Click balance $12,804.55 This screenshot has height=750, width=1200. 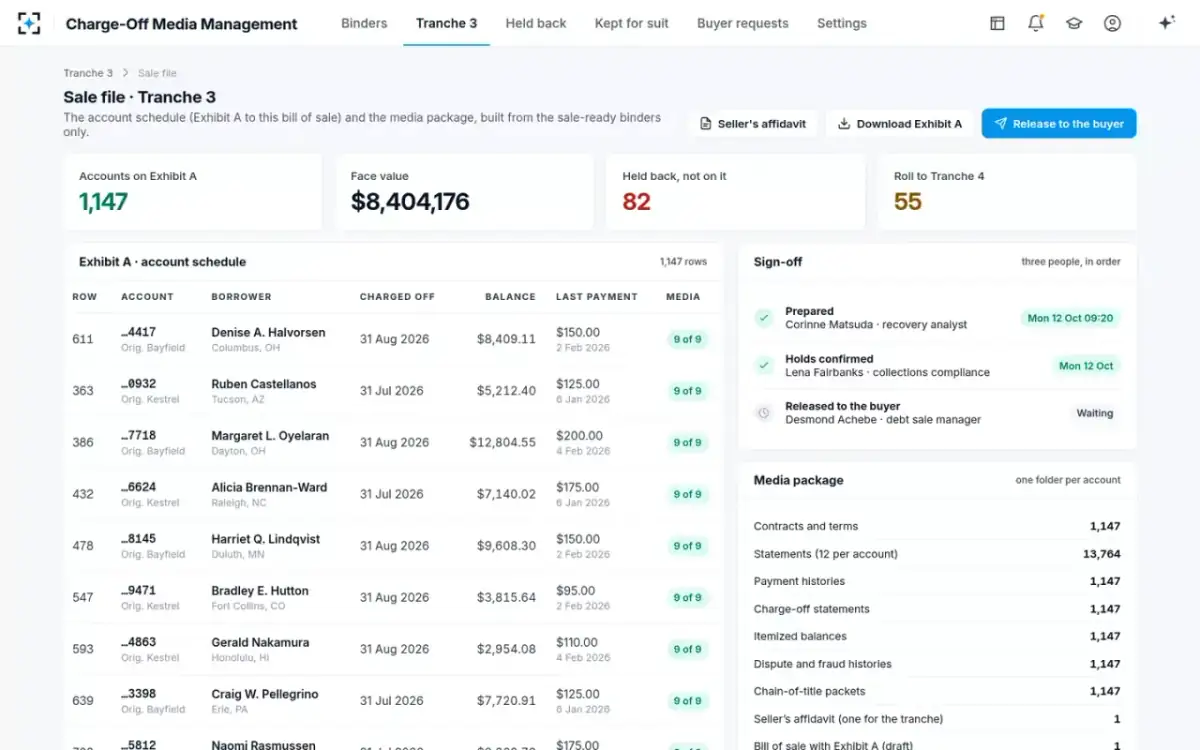[503, 442]
